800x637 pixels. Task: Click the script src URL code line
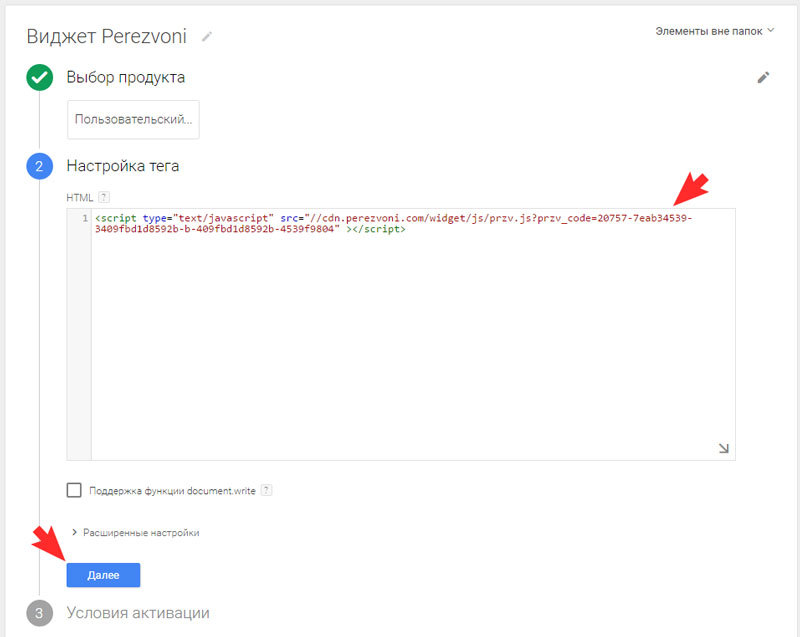pyautogui.click(x=393, y=223)
